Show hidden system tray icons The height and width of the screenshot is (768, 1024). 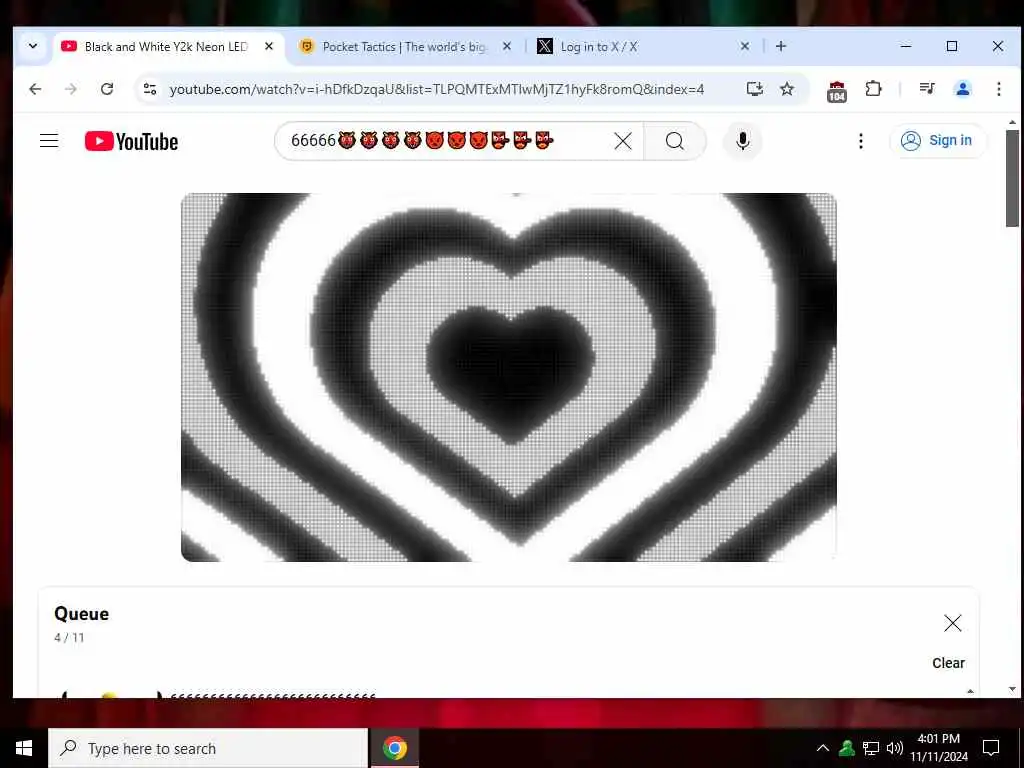823,748
